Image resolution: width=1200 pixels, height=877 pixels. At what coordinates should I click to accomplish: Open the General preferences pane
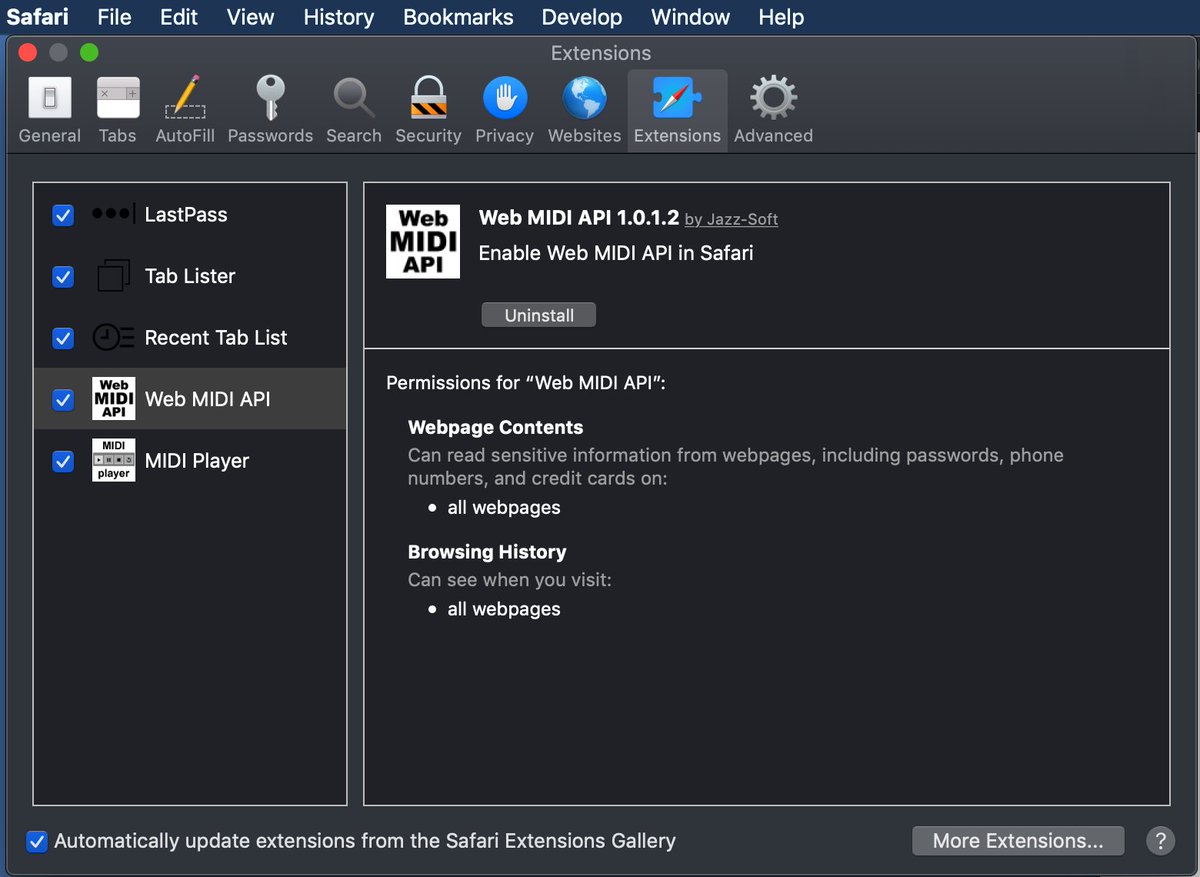point(50,110)
